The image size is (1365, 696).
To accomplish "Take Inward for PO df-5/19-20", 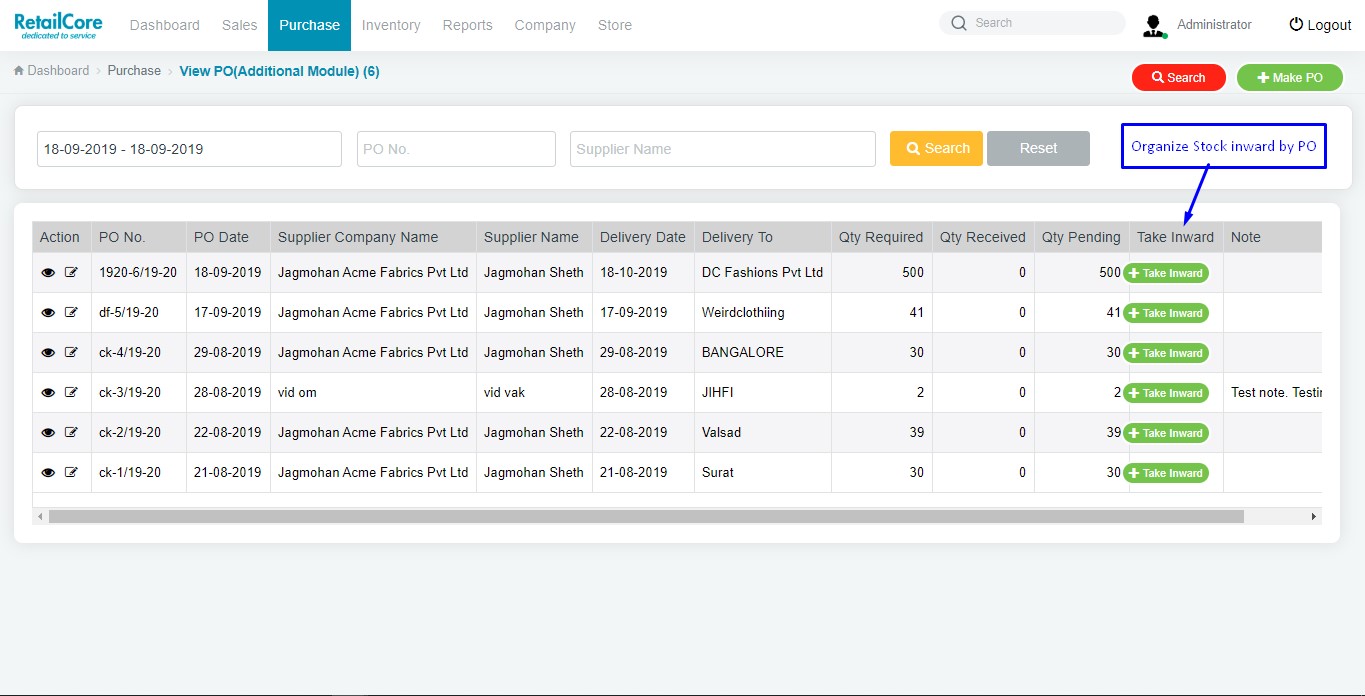I will tap(1166, 313).
